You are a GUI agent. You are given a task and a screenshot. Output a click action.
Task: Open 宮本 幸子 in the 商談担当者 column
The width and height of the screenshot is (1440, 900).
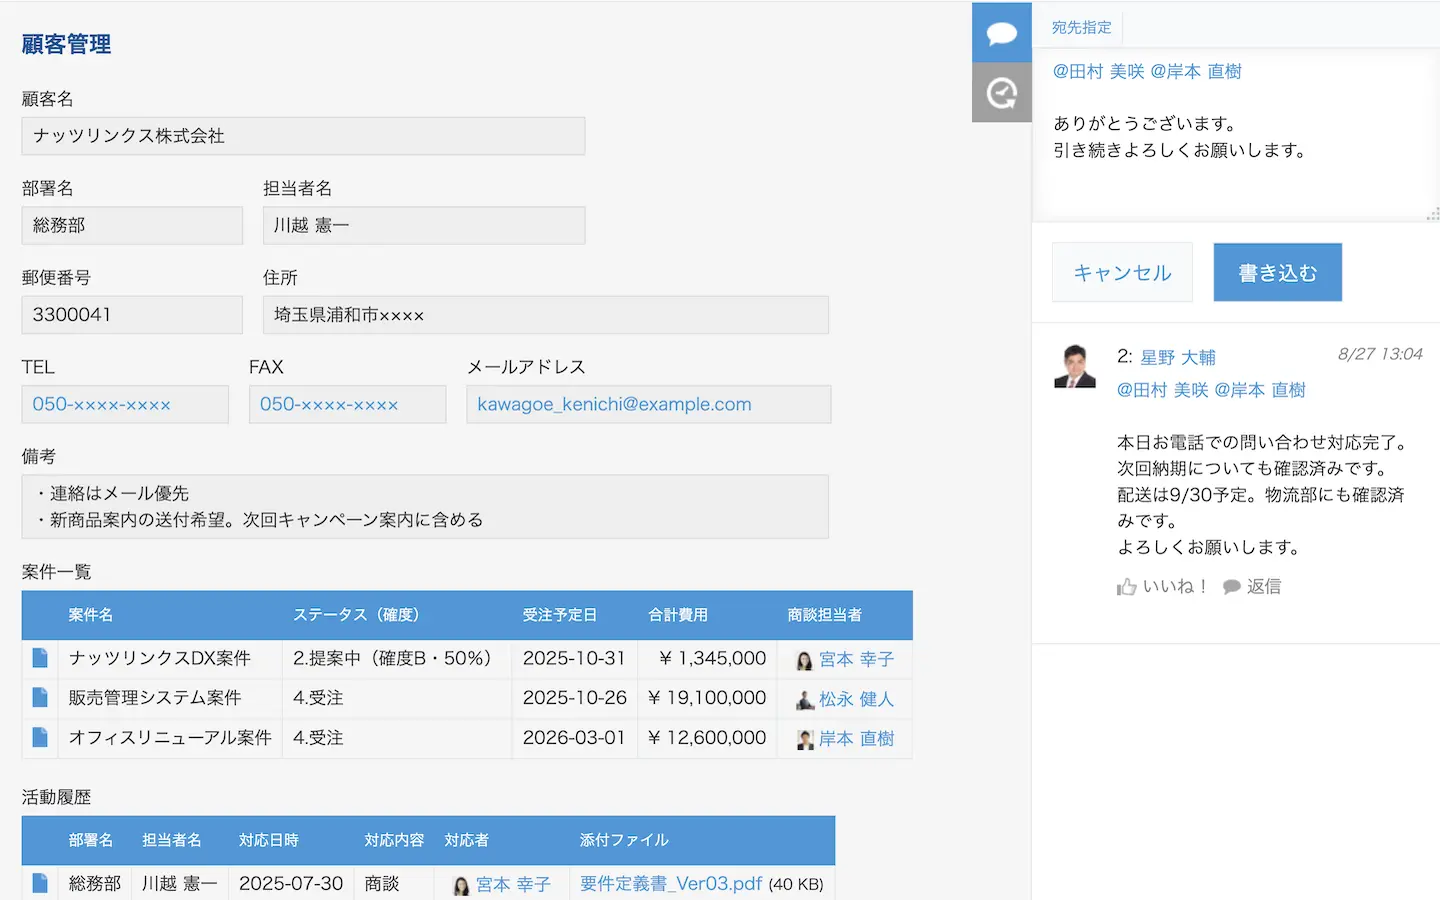tap(855, 659)
